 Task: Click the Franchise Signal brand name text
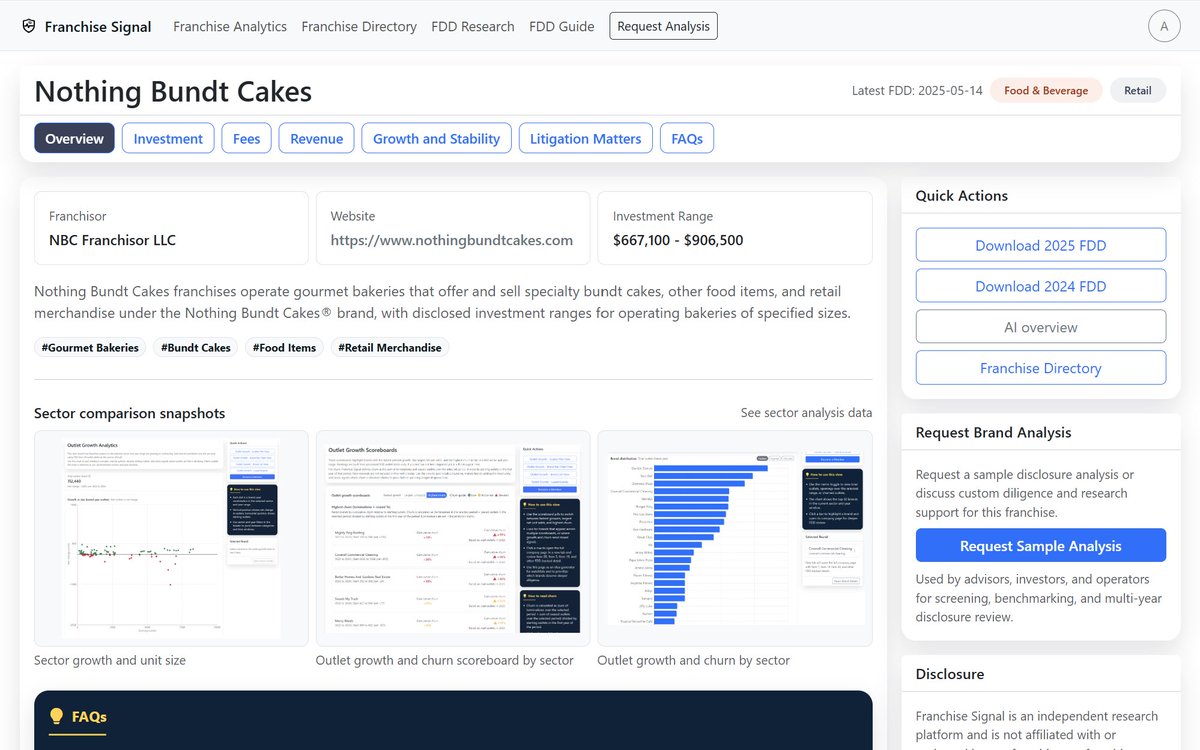(x=98, y=27)
